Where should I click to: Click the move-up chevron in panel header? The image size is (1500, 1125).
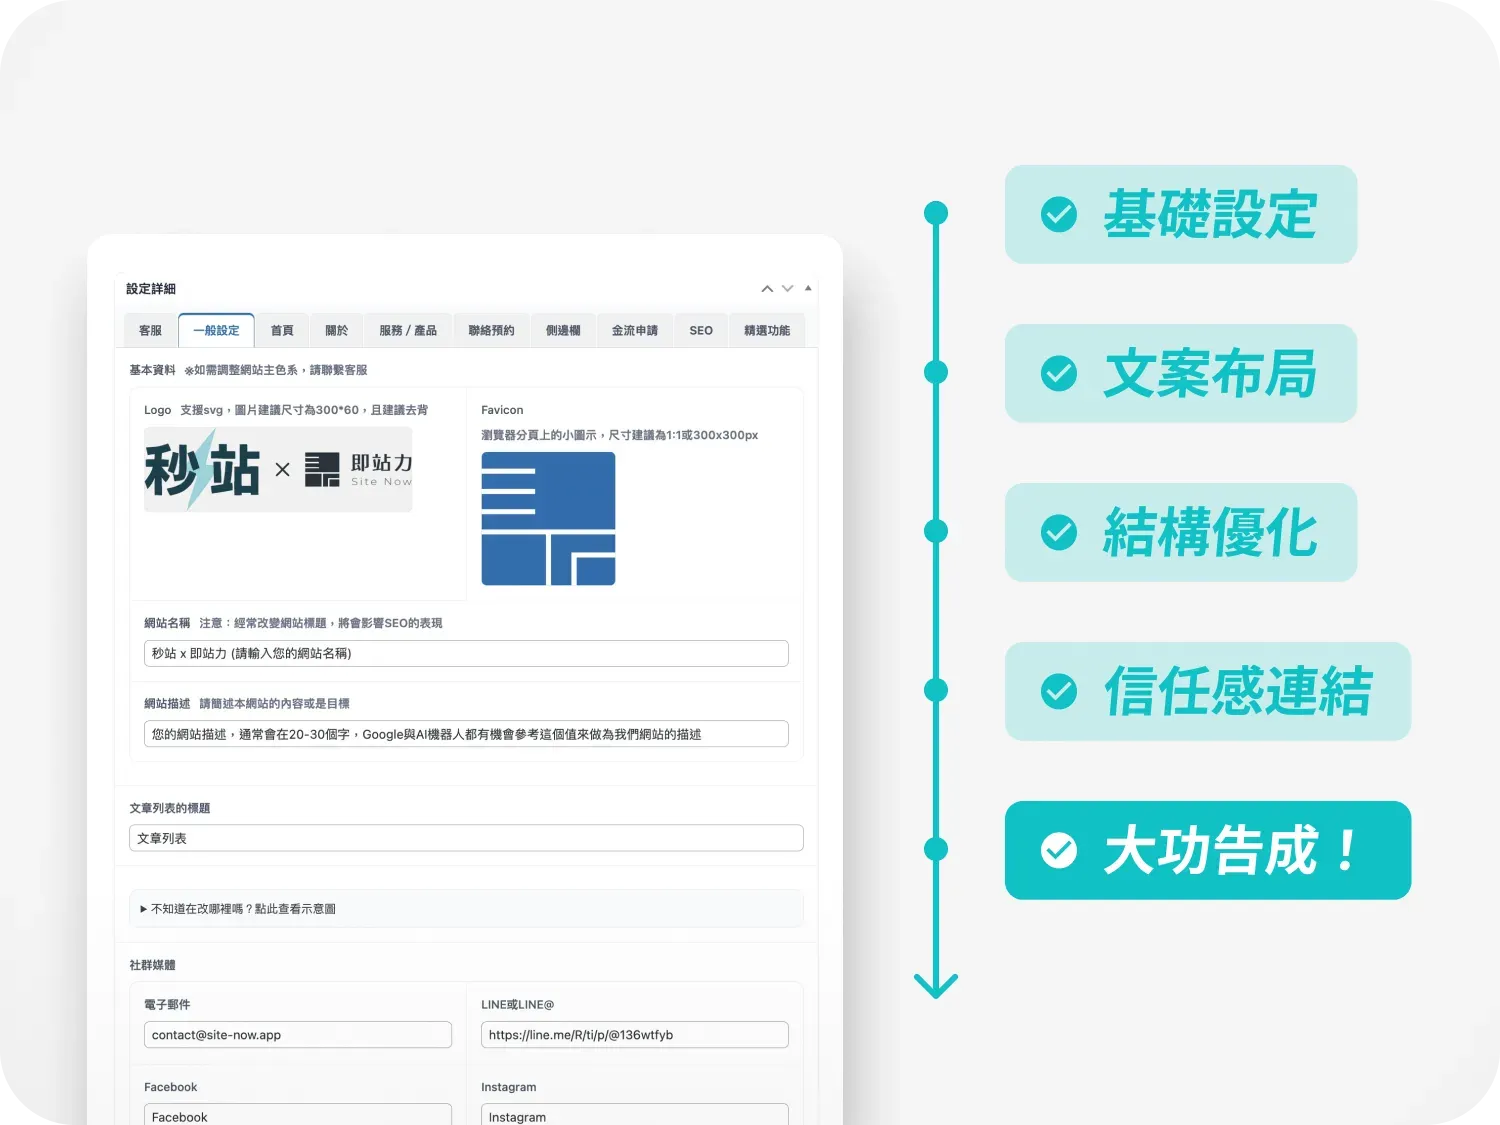click(x=767, y=289)
